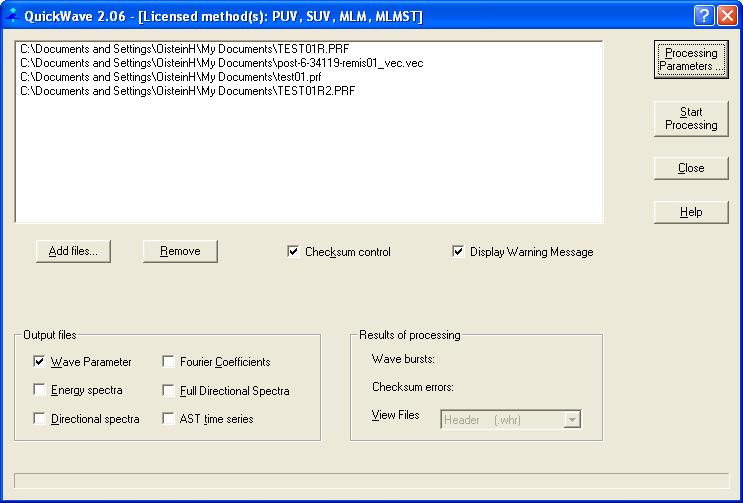Toggle the Checksum control checkbox
This screenshot has height=503, width=743.
(x=293, y=252)
